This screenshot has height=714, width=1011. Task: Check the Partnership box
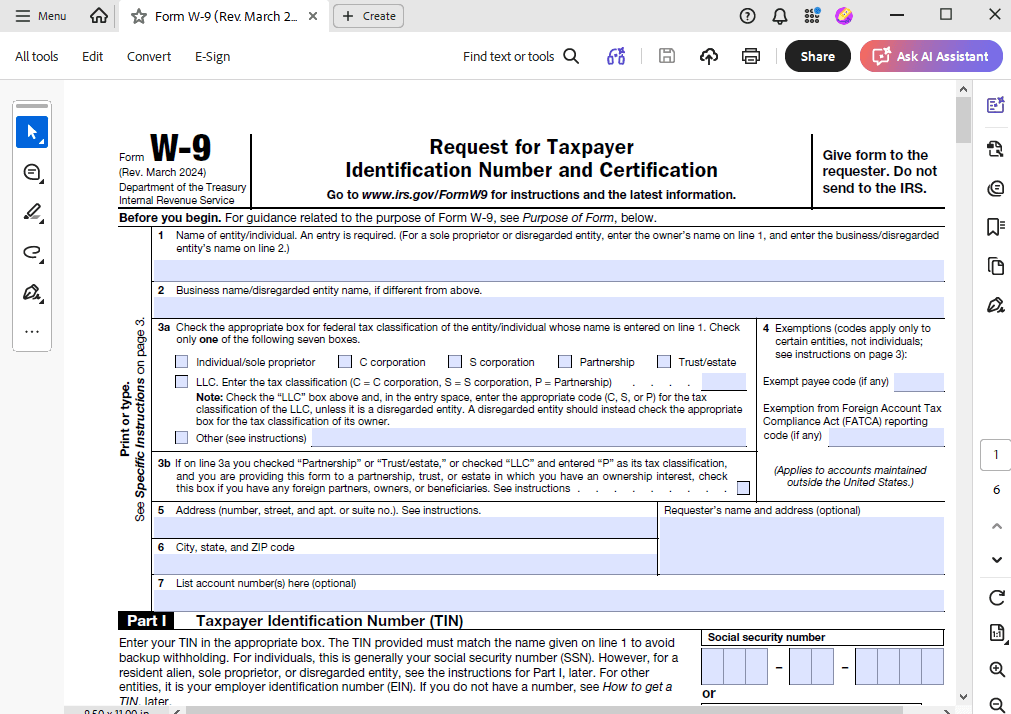(x=565, y=362)
